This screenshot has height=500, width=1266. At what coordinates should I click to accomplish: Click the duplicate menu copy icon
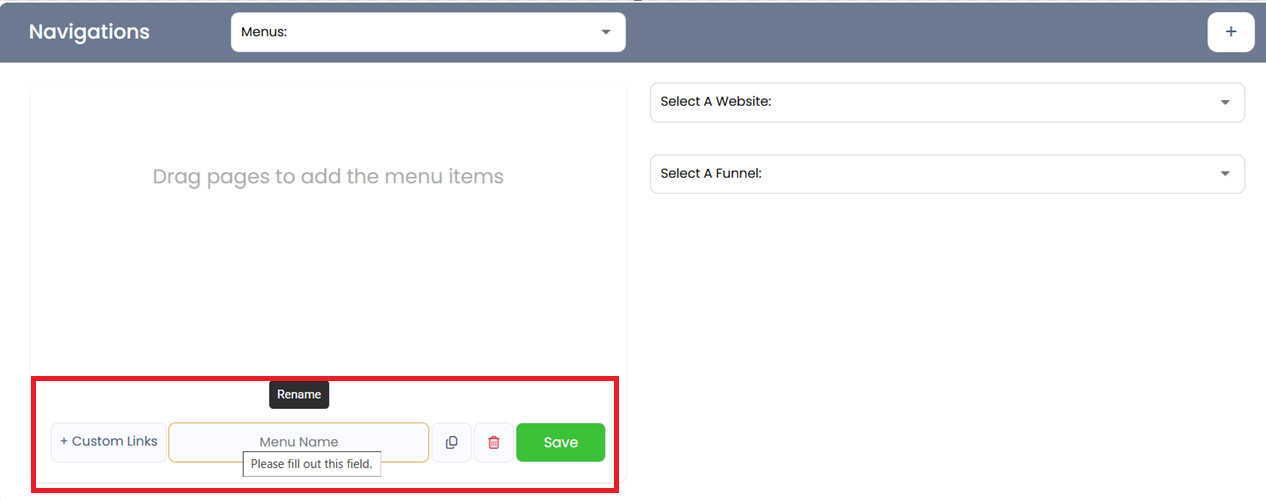(x=451, y=442)
